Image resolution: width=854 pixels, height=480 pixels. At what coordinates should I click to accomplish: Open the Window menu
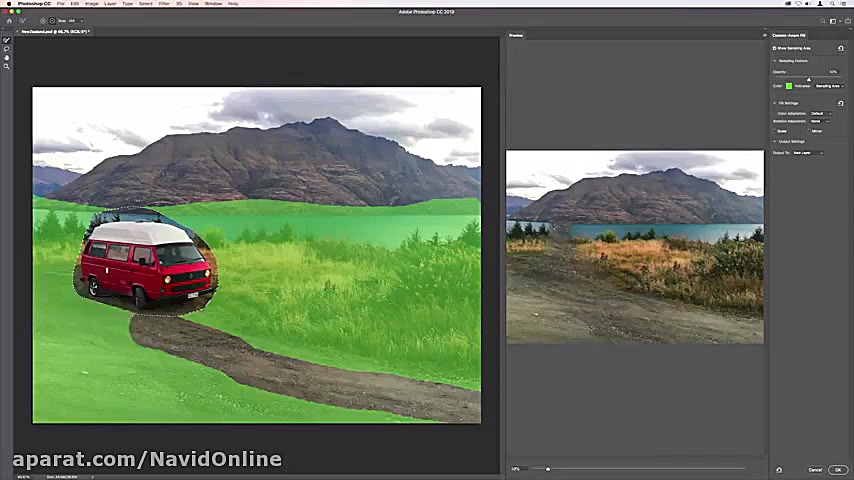coord(213,3)
